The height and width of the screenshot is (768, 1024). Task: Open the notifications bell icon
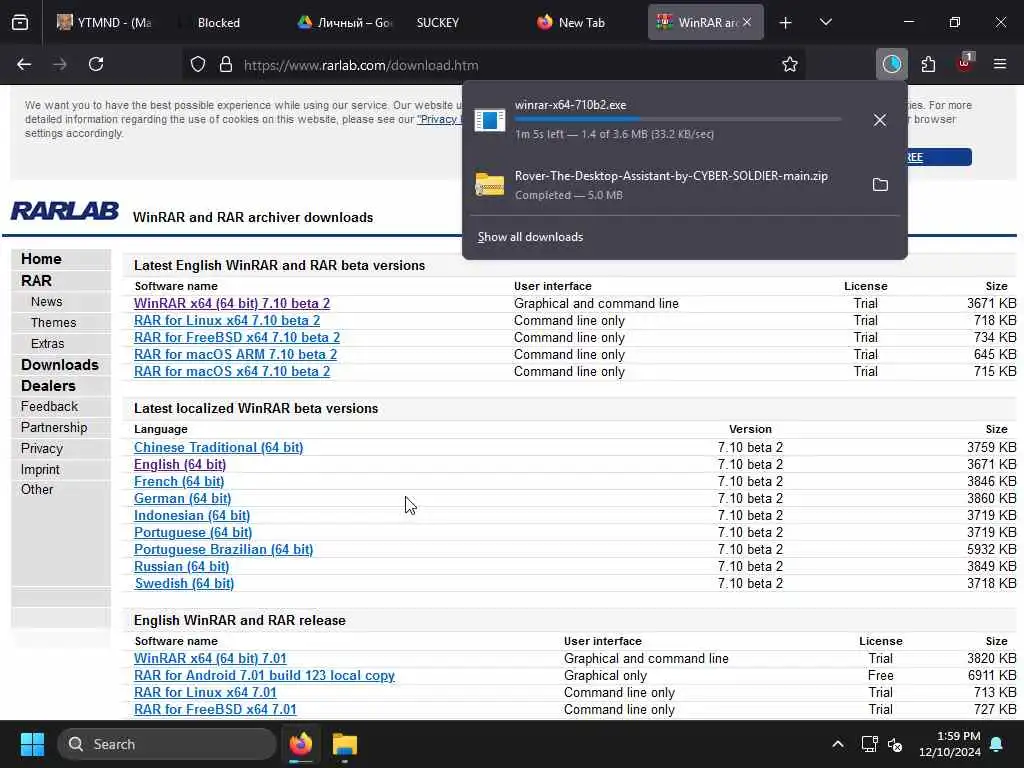(997, 744)
